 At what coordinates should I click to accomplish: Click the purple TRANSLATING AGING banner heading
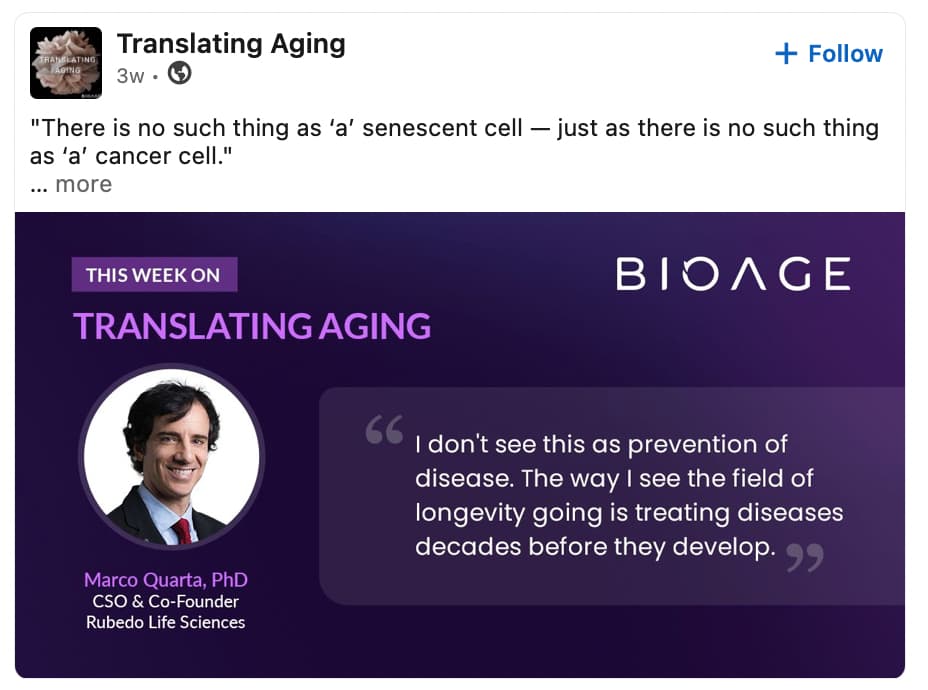252,326
